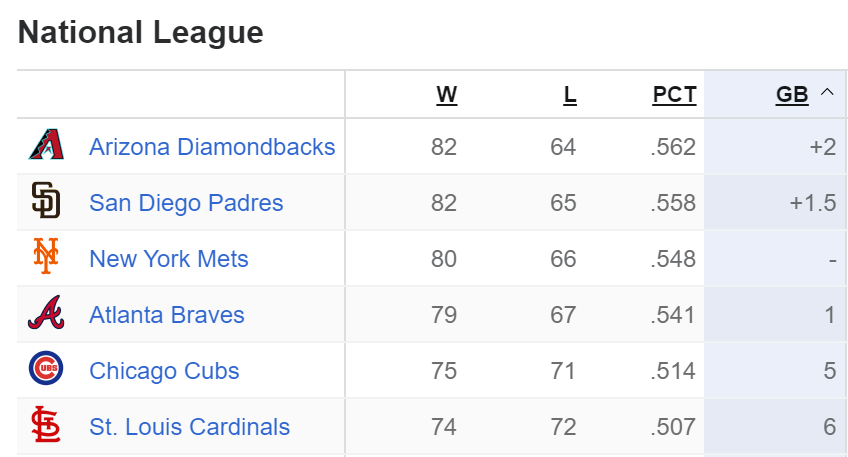Open the San Diego Padres link

click(x=186, y=203)
